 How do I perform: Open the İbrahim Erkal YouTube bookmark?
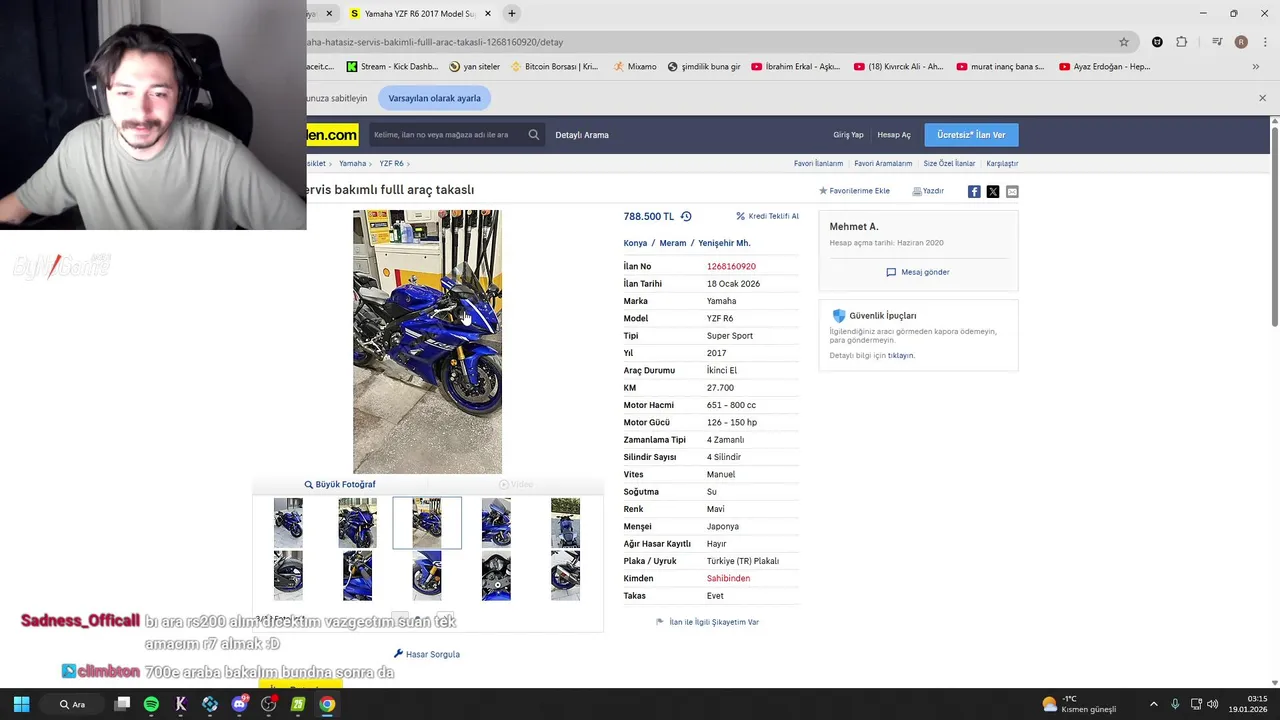pyautogui.click(x=795, y=67)
